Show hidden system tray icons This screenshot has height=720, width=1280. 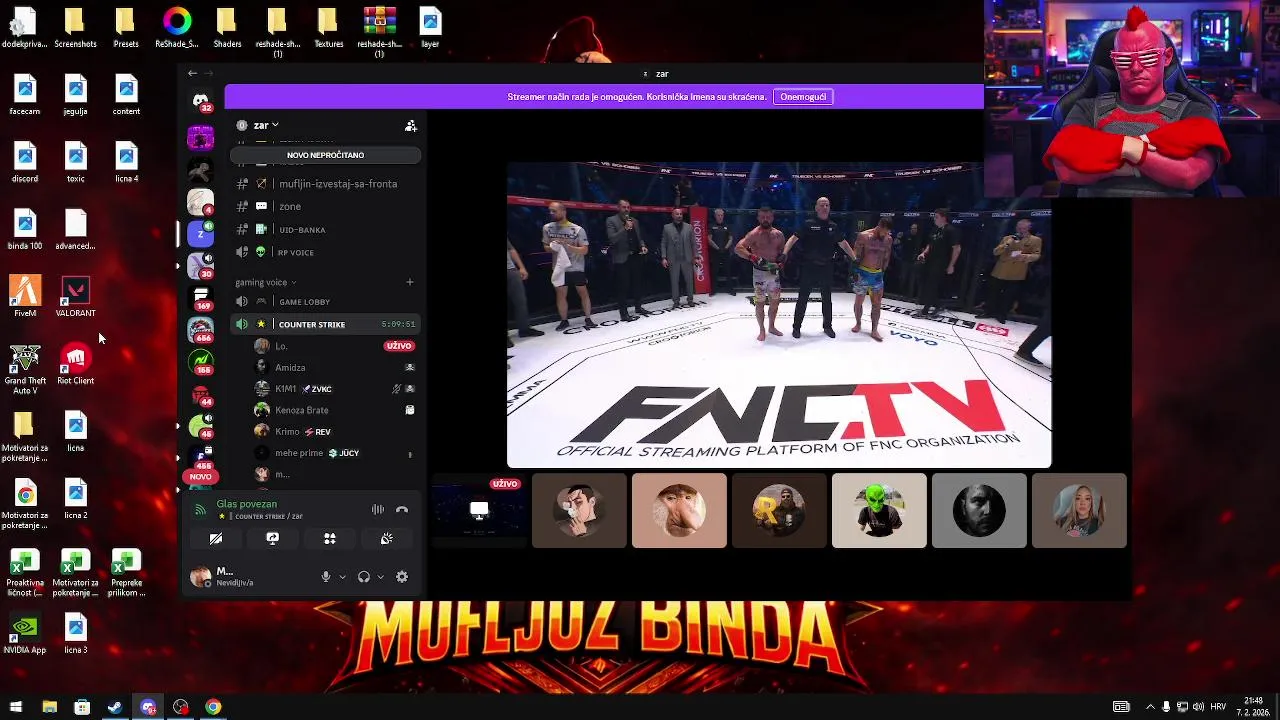pyautogui.click(x=1150, y=707)
